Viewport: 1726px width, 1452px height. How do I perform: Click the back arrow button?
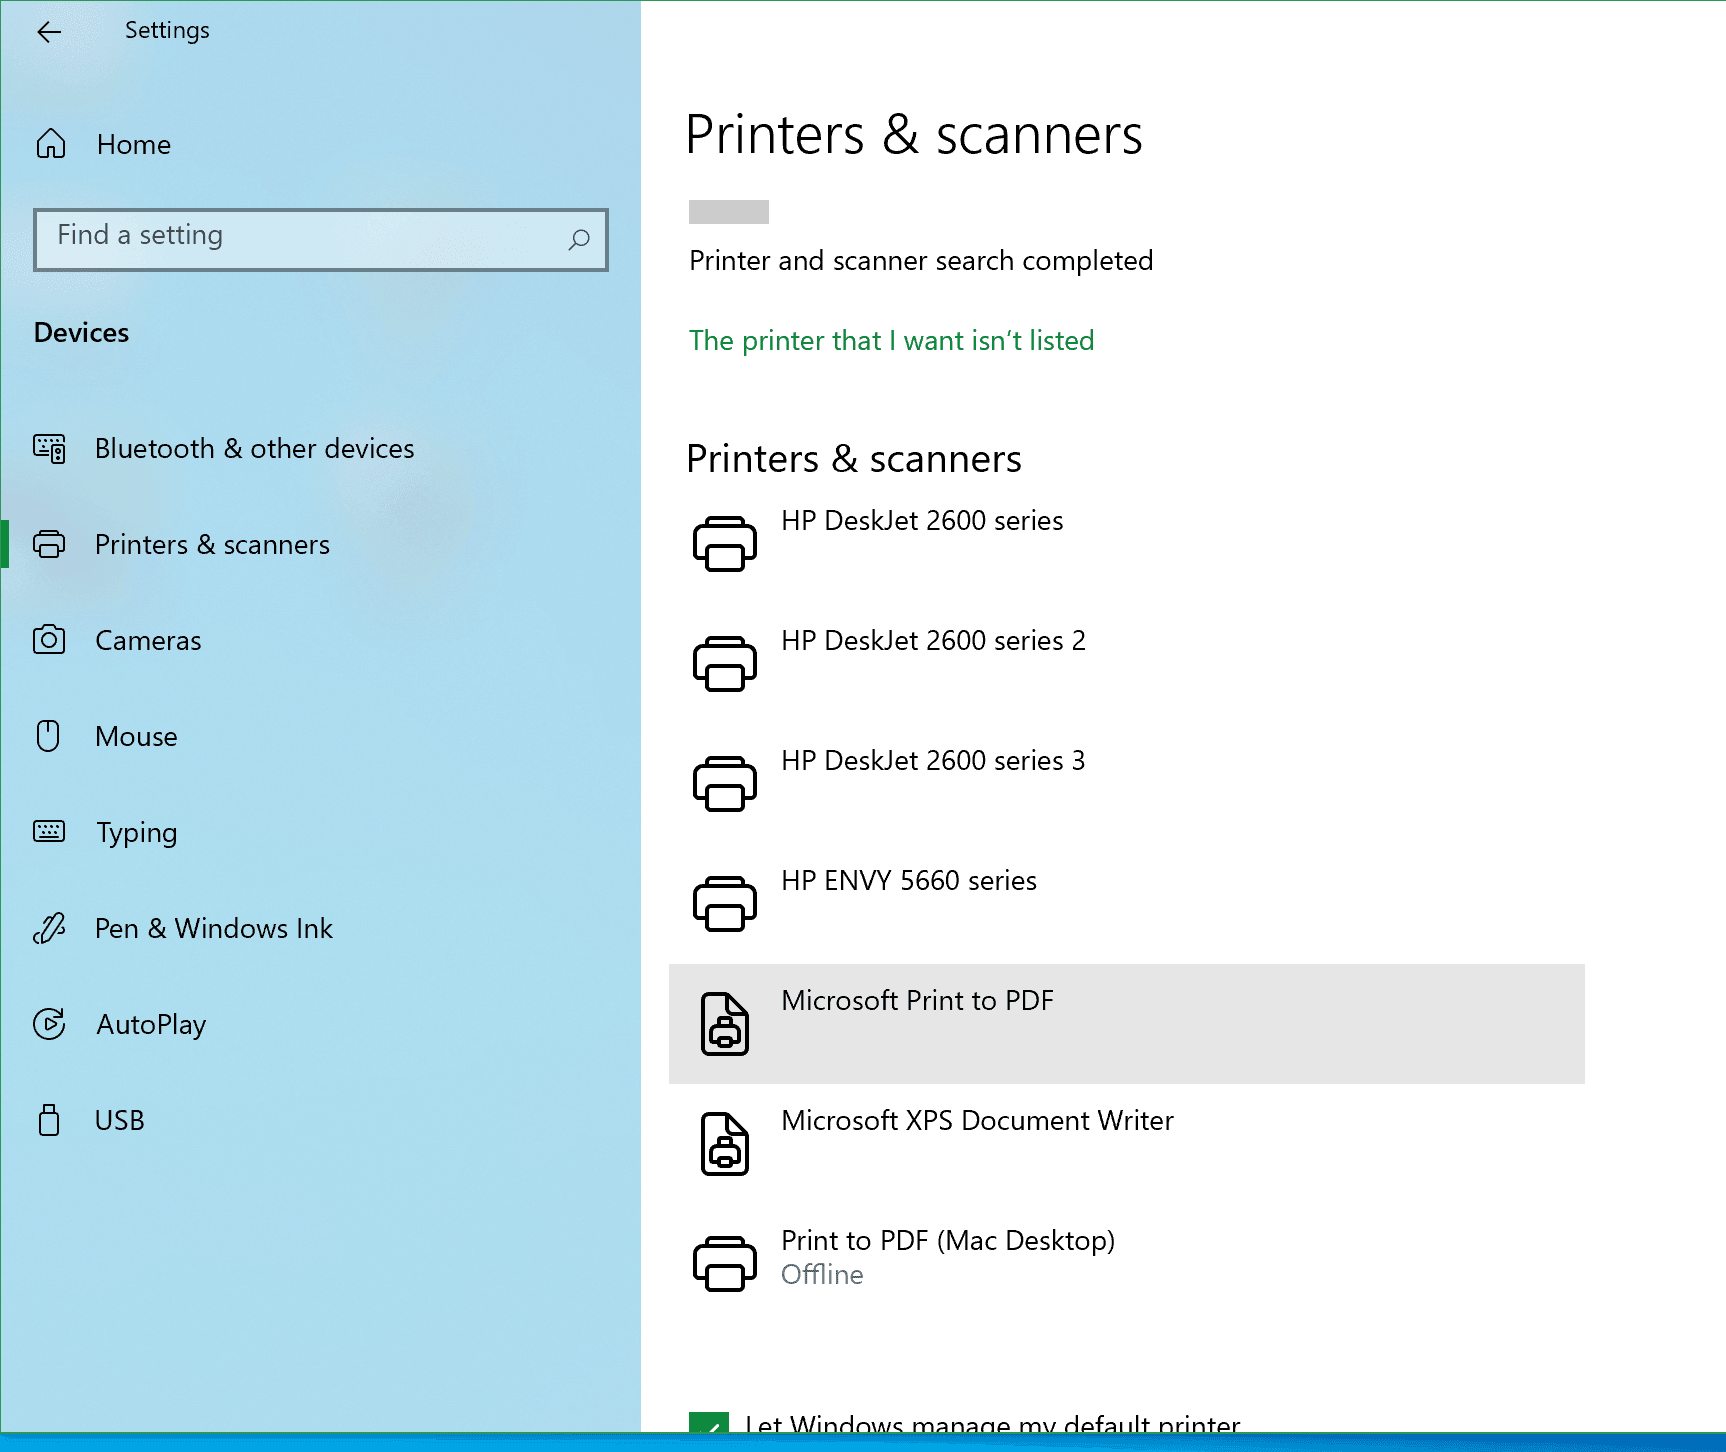coord(49,31)
